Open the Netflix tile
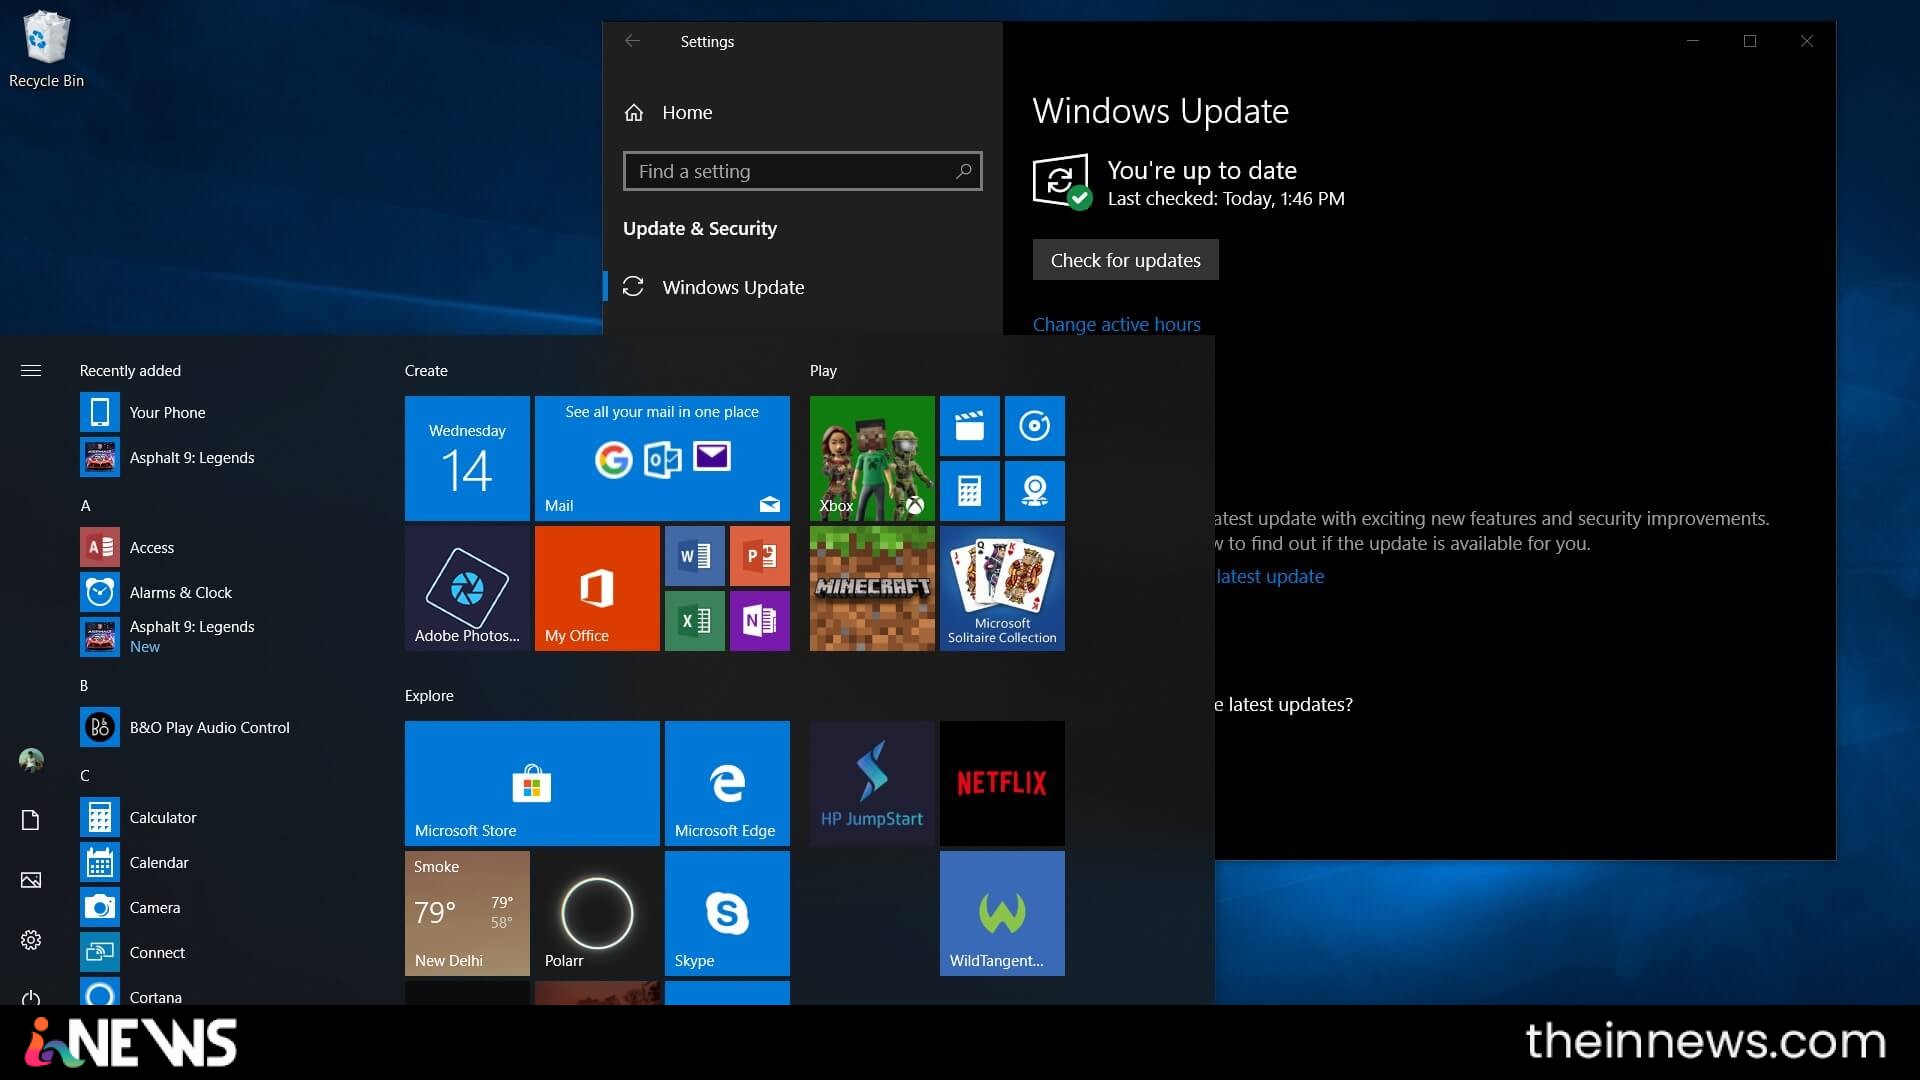This screenshot has height=1080, width=1920. tap(1002, 783)
